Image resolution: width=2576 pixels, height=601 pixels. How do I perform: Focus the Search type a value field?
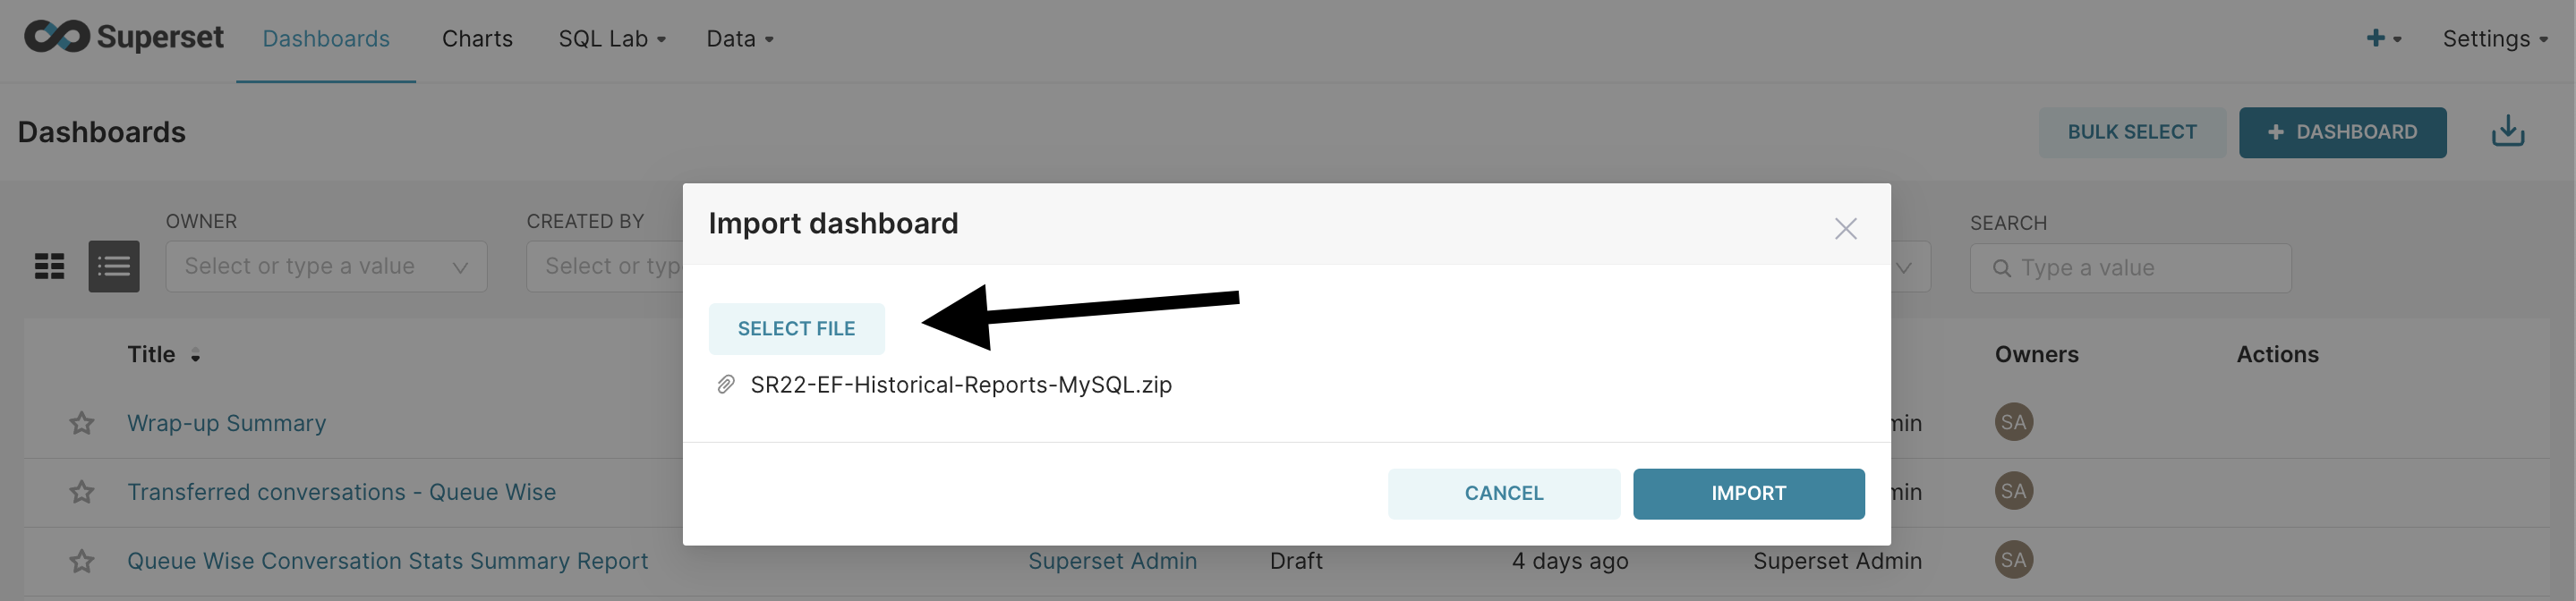tap(2130, 268)
